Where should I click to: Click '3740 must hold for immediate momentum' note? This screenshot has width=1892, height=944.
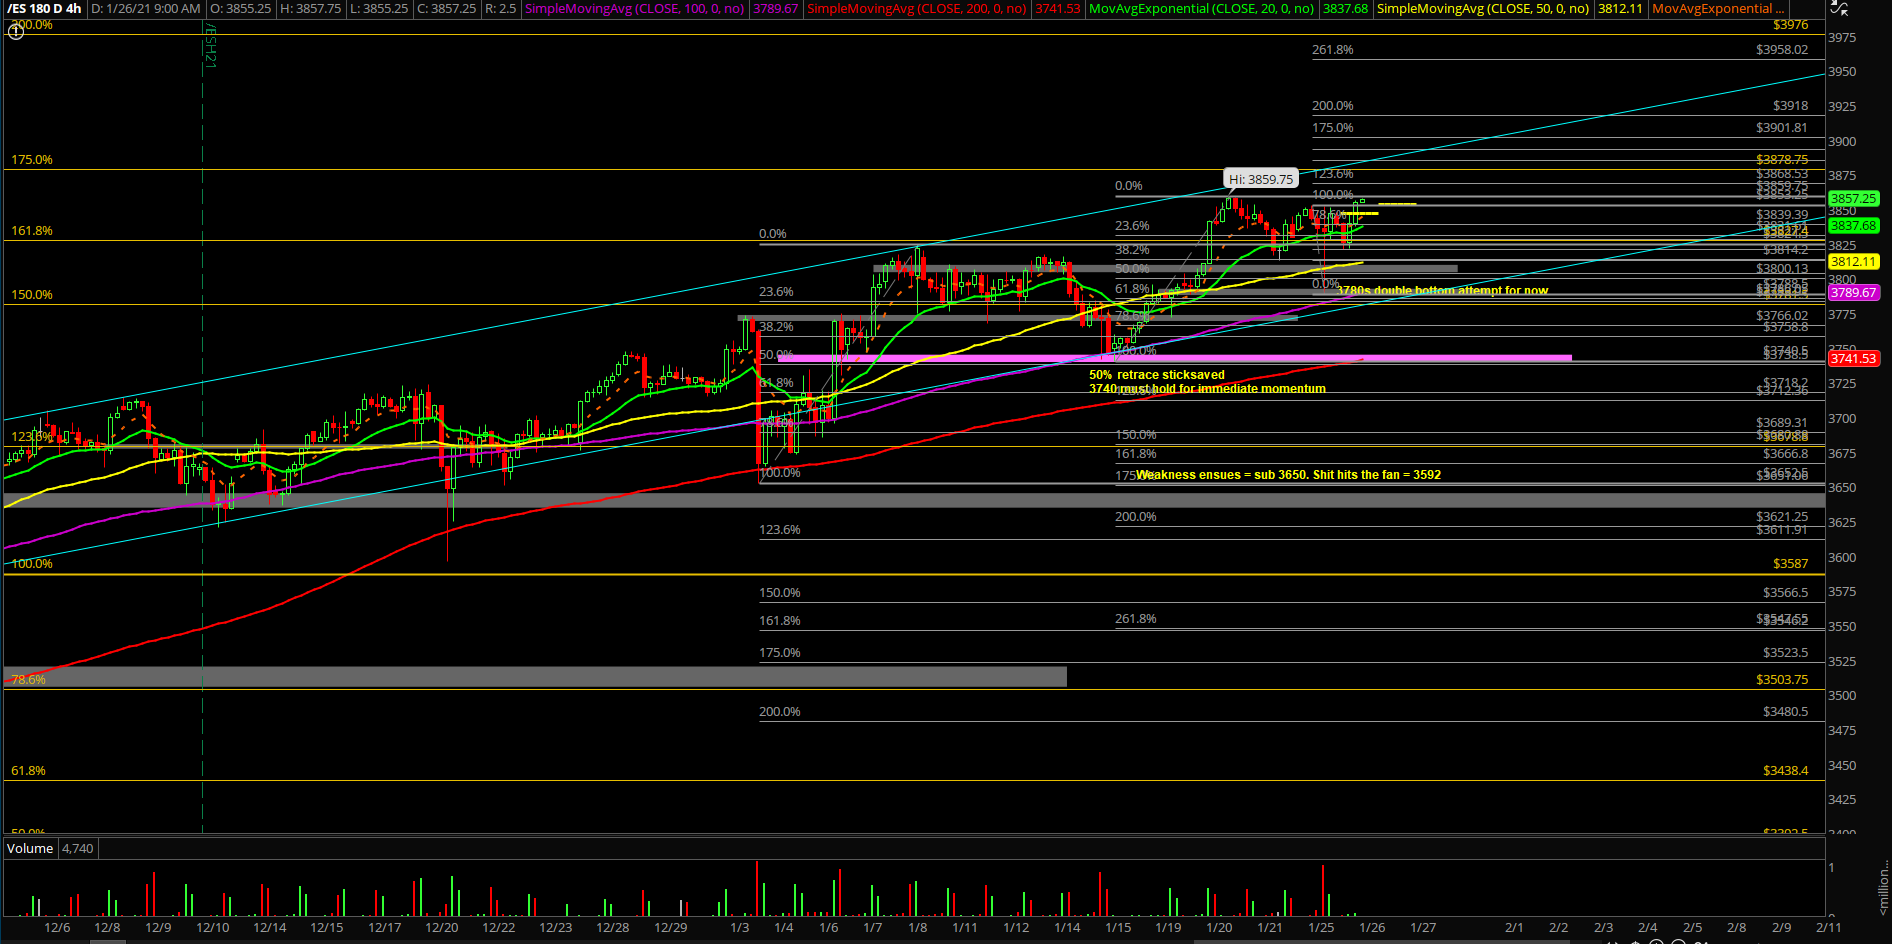pos(1207,389)
